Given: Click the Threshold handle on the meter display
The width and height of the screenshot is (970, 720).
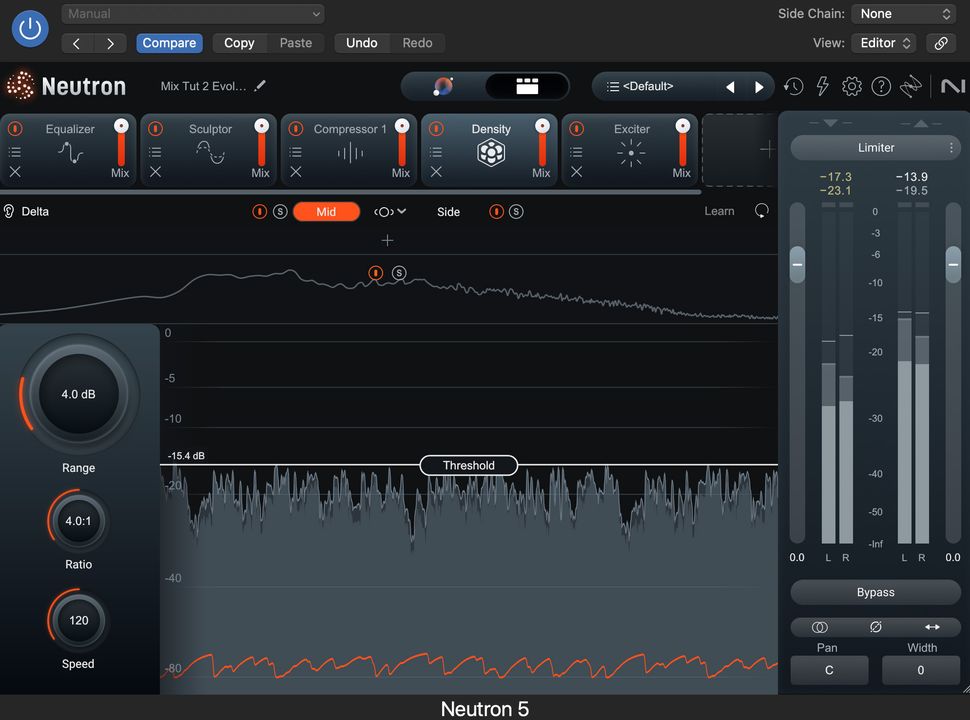Looking at the screenshot, I should (468, 465).
